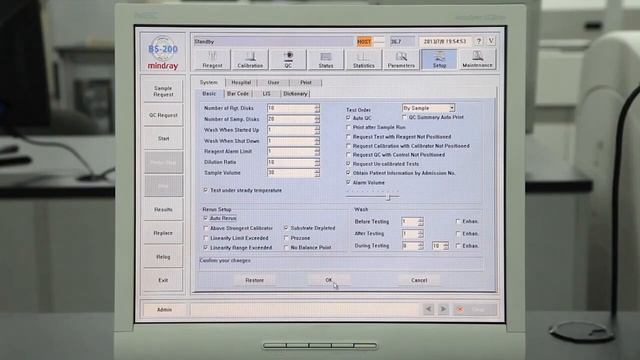Open the Bar Code sub-tab
Screen dimensions: 640x360
[238, 94]
